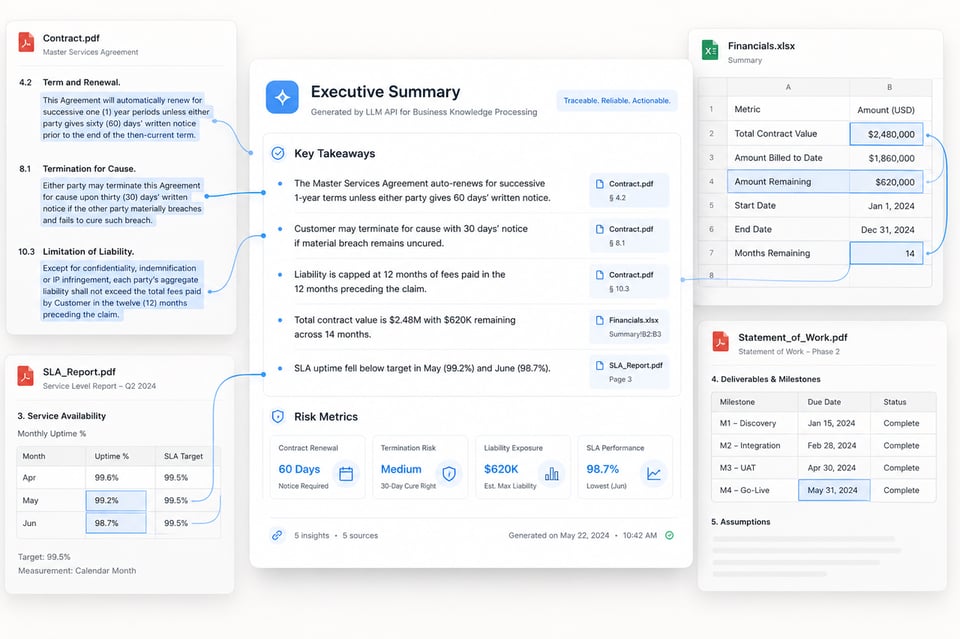960x639 pixels.
Task: Select the Apr uptime 99.6% cell
Action: [x=120, y=477]
